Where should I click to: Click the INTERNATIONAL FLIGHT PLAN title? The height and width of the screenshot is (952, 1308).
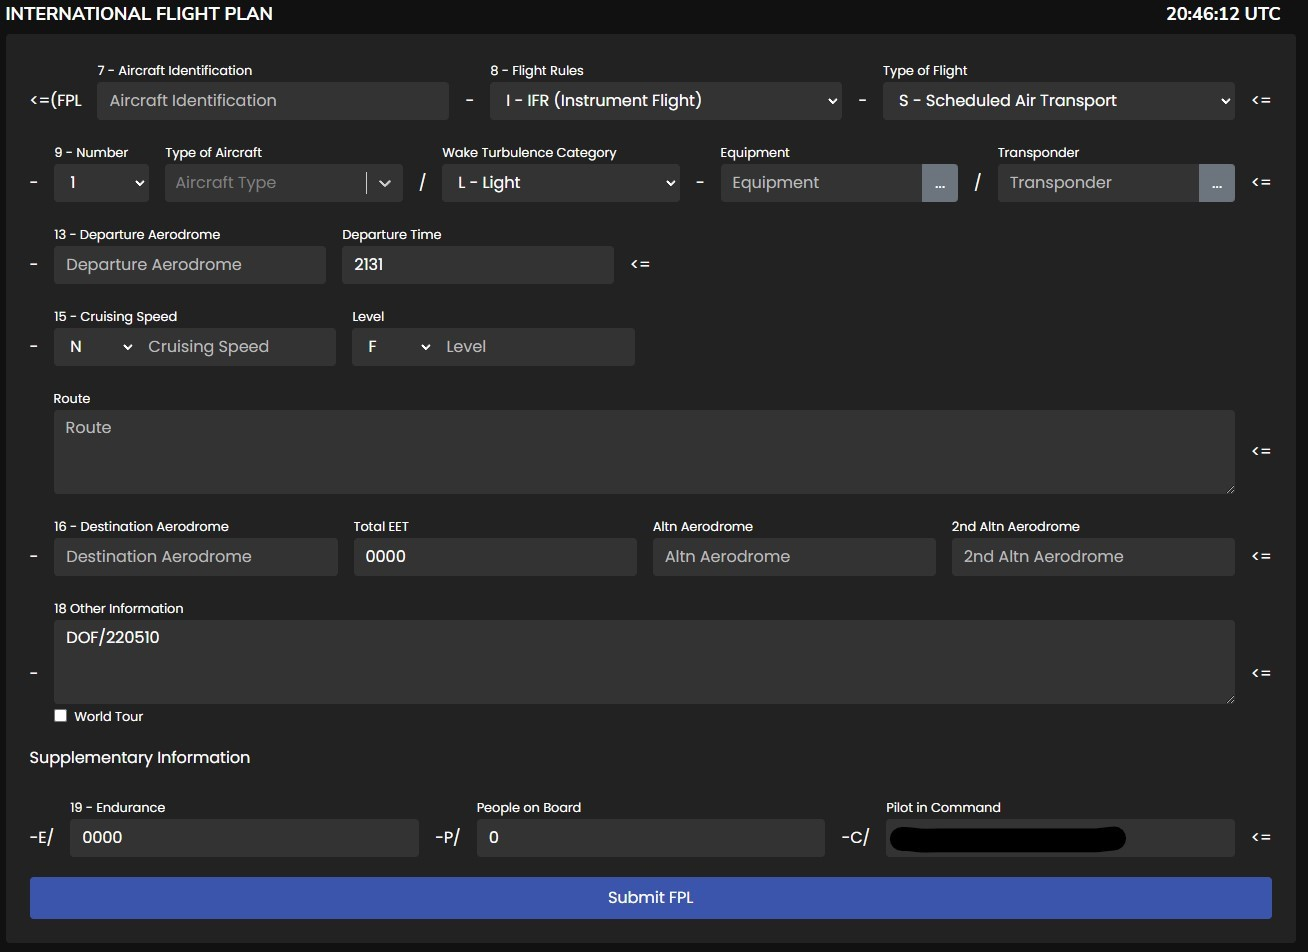[139, 14]
